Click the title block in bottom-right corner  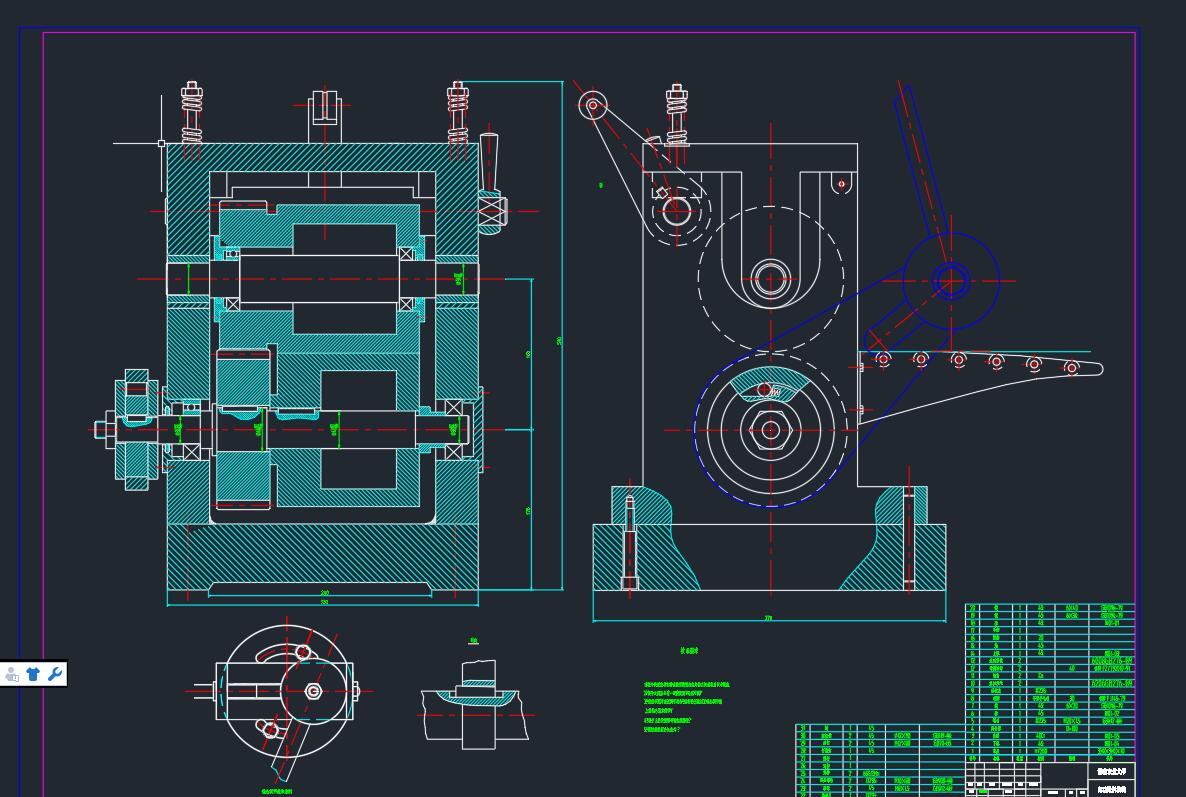1050,778
